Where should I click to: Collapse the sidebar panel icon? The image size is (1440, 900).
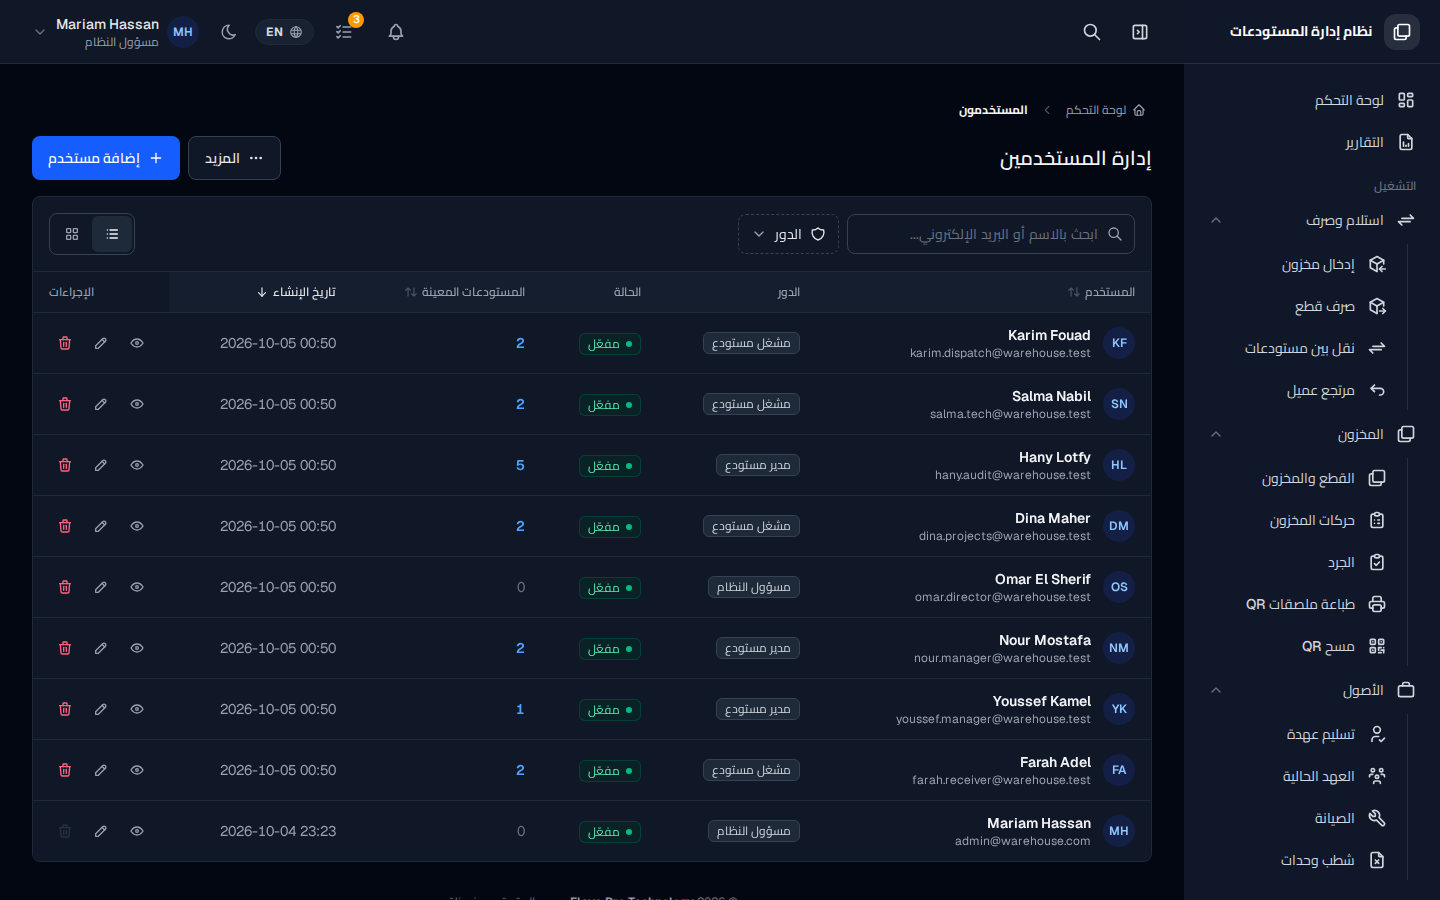tap(1140, 32)
